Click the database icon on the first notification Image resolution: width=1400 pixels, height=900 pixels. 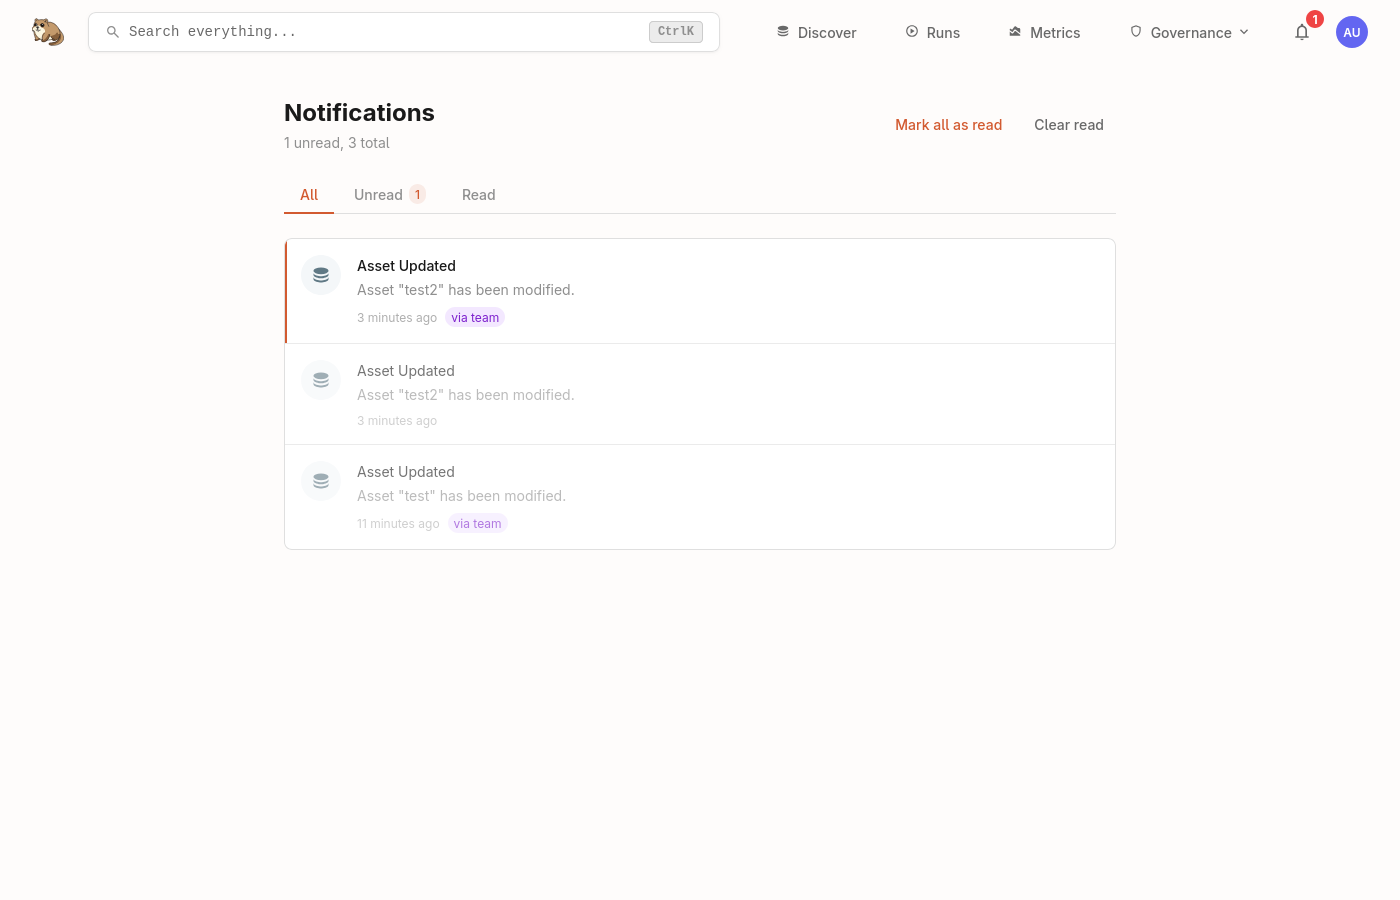321,274
